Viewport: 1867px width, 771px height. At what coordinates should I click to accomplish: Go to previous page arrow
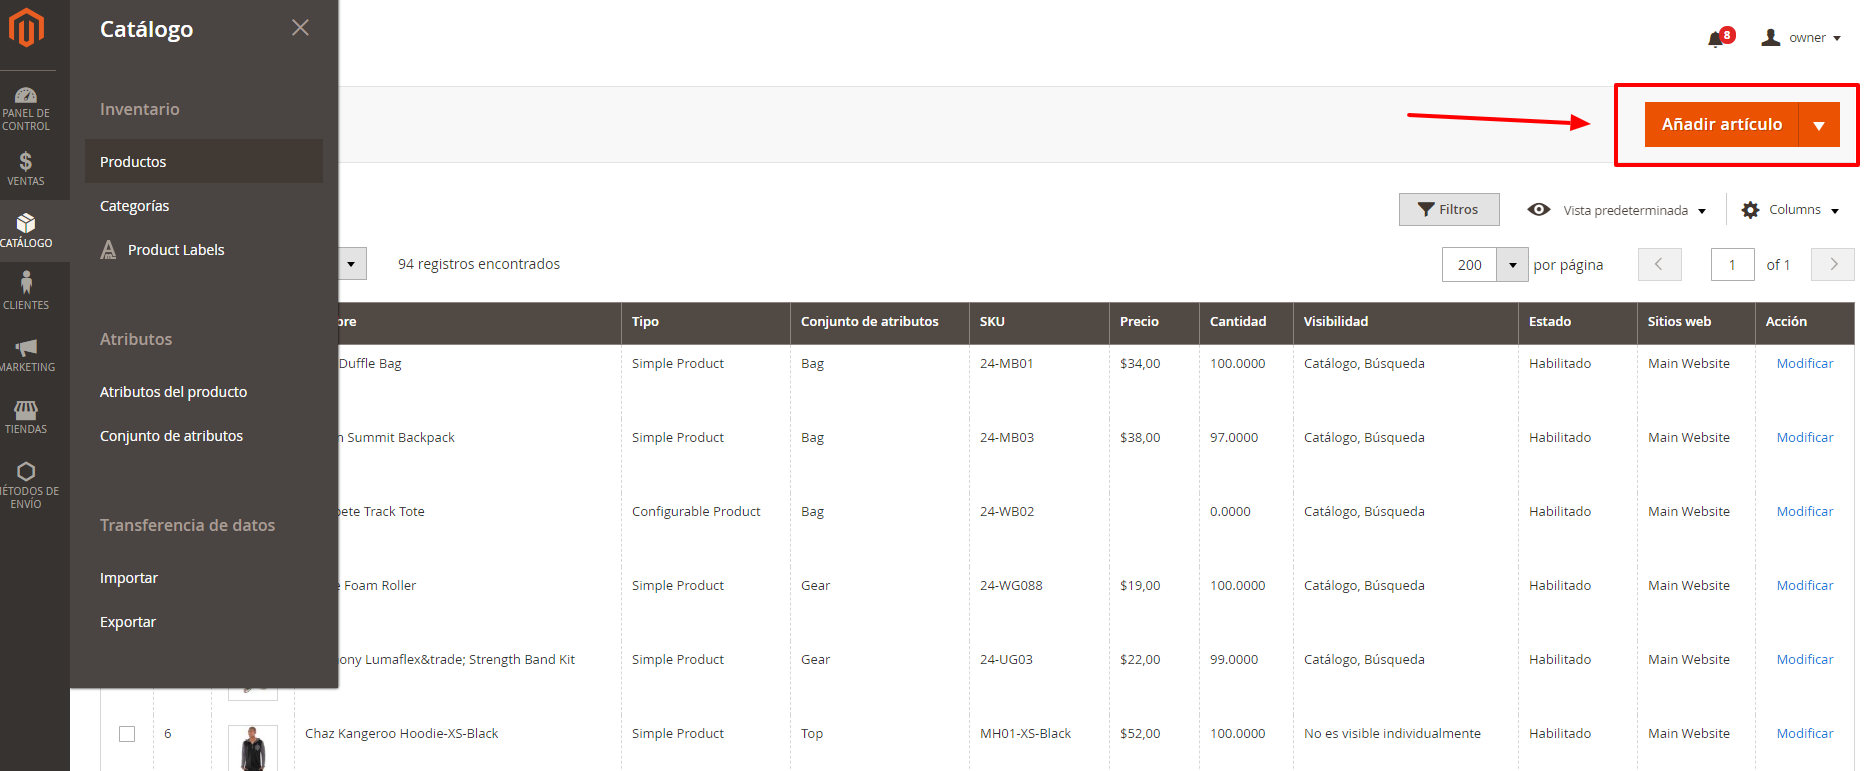1659,264
